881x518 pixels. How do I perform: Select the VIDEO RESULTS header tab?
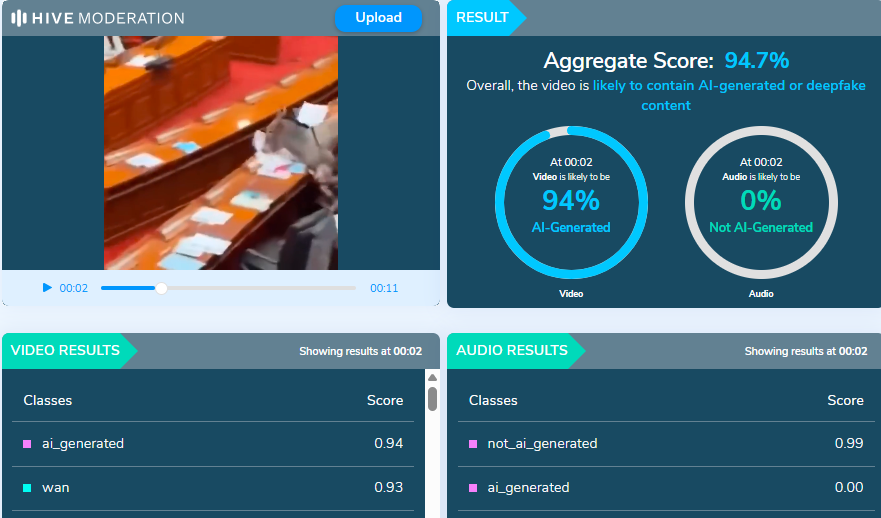tap(65, 351)
